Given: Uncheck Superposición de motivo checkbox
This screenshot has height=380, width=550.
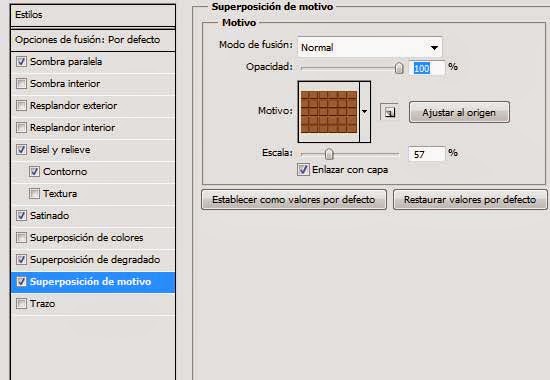Looking at the screenshot, I should pyautogui.click(x=21, y=281).
